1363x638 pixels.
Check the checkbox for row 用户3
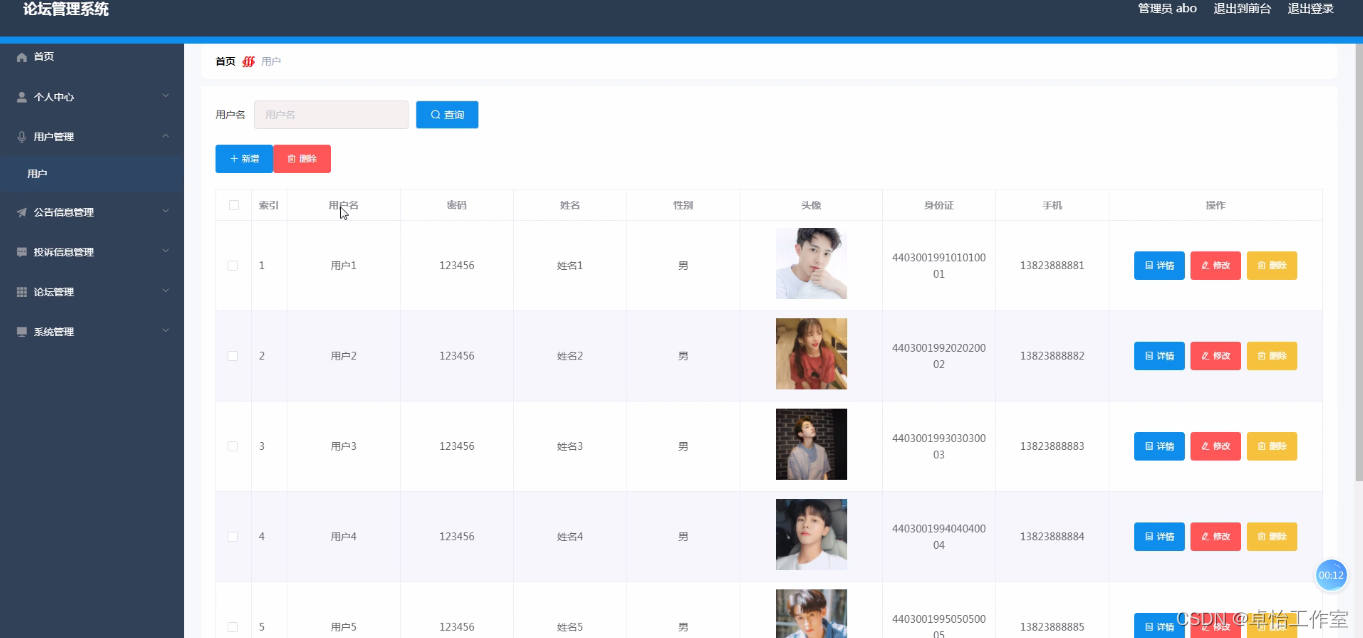click(233, 446)
